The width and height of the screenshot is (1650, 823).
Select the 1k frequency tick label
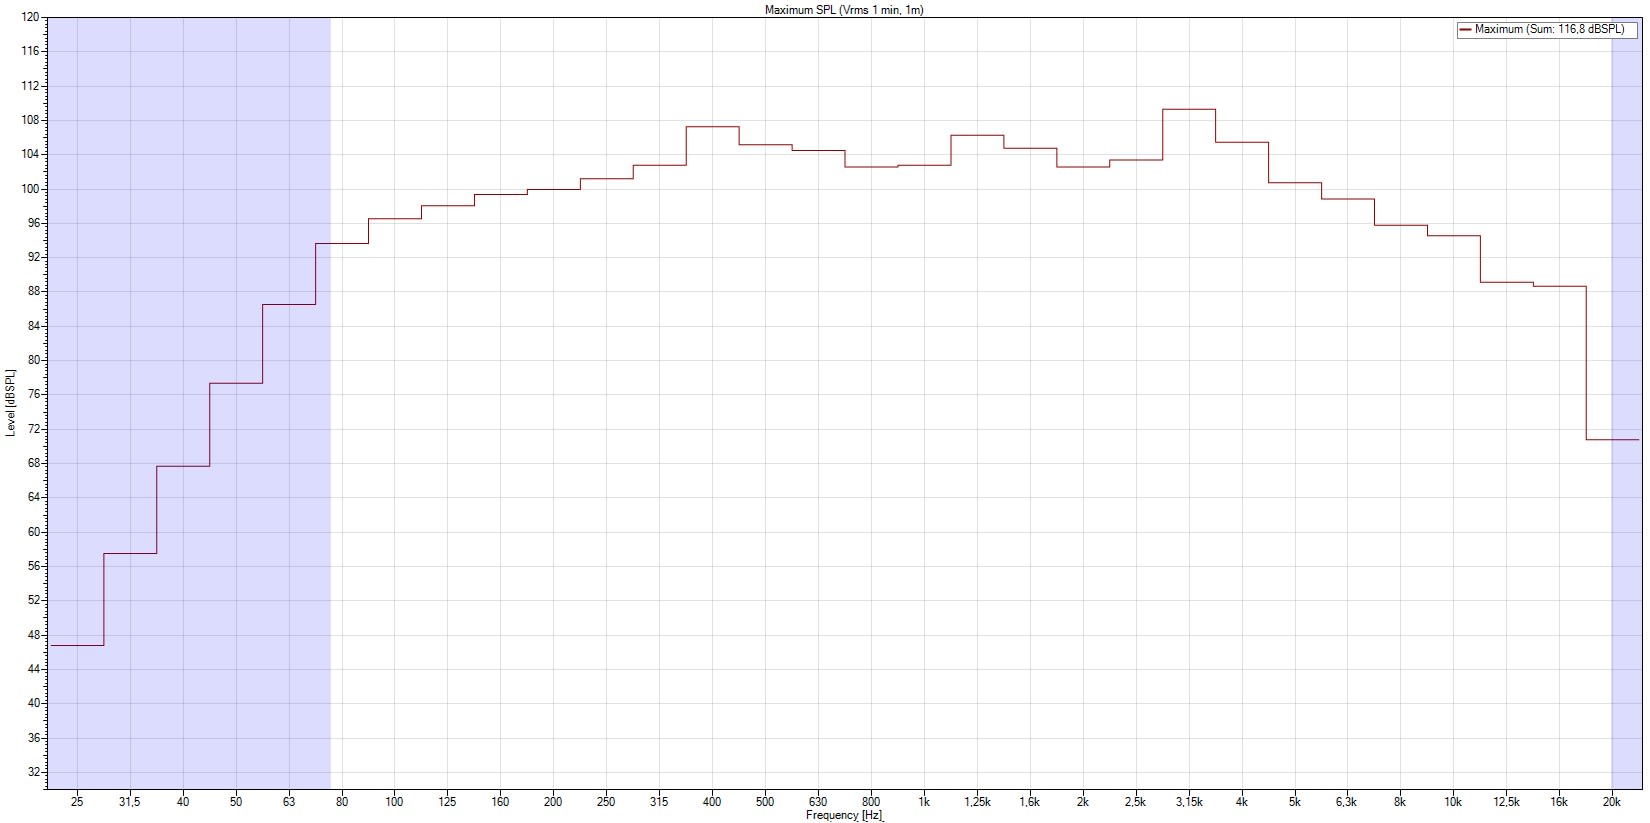(924, 802)
